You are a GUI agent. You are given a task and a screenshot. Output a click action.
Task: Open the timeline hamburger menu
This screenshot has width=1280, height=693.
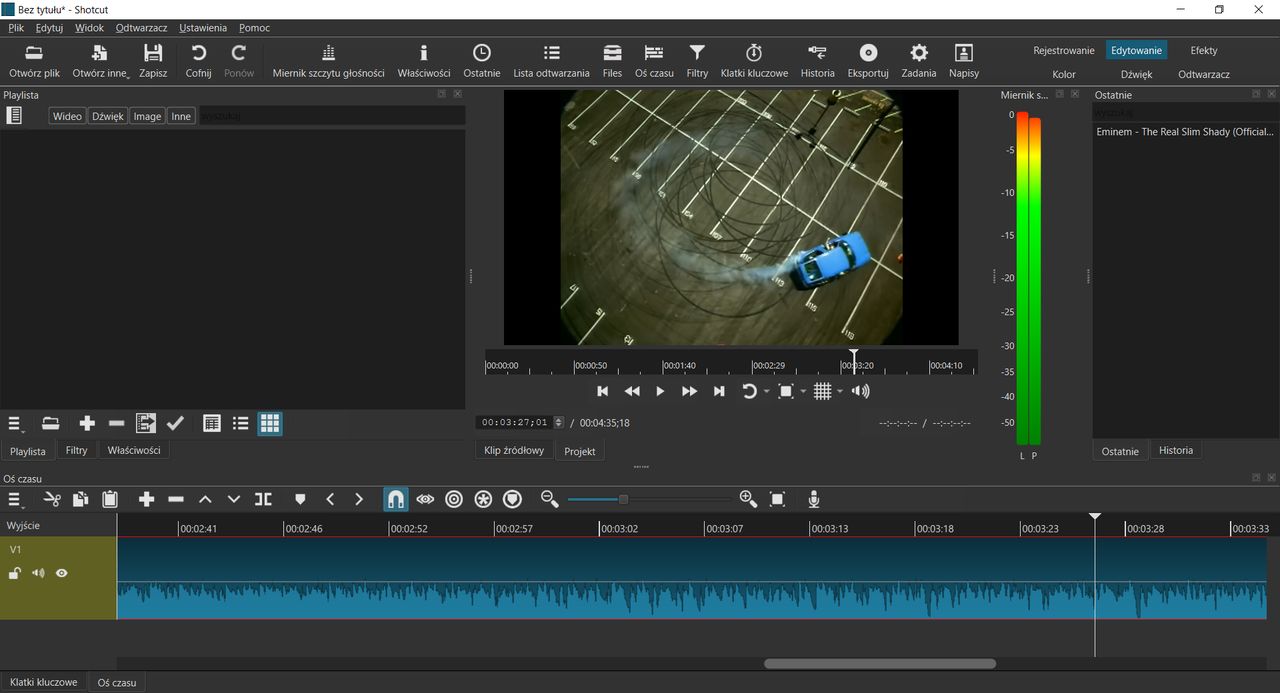click(15, 499)
